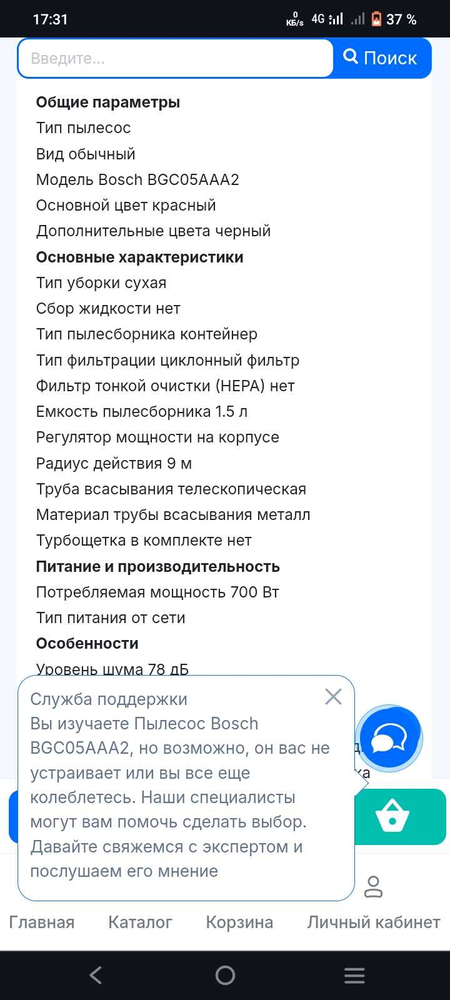Go to the Главная tab

tap(42, 922)
